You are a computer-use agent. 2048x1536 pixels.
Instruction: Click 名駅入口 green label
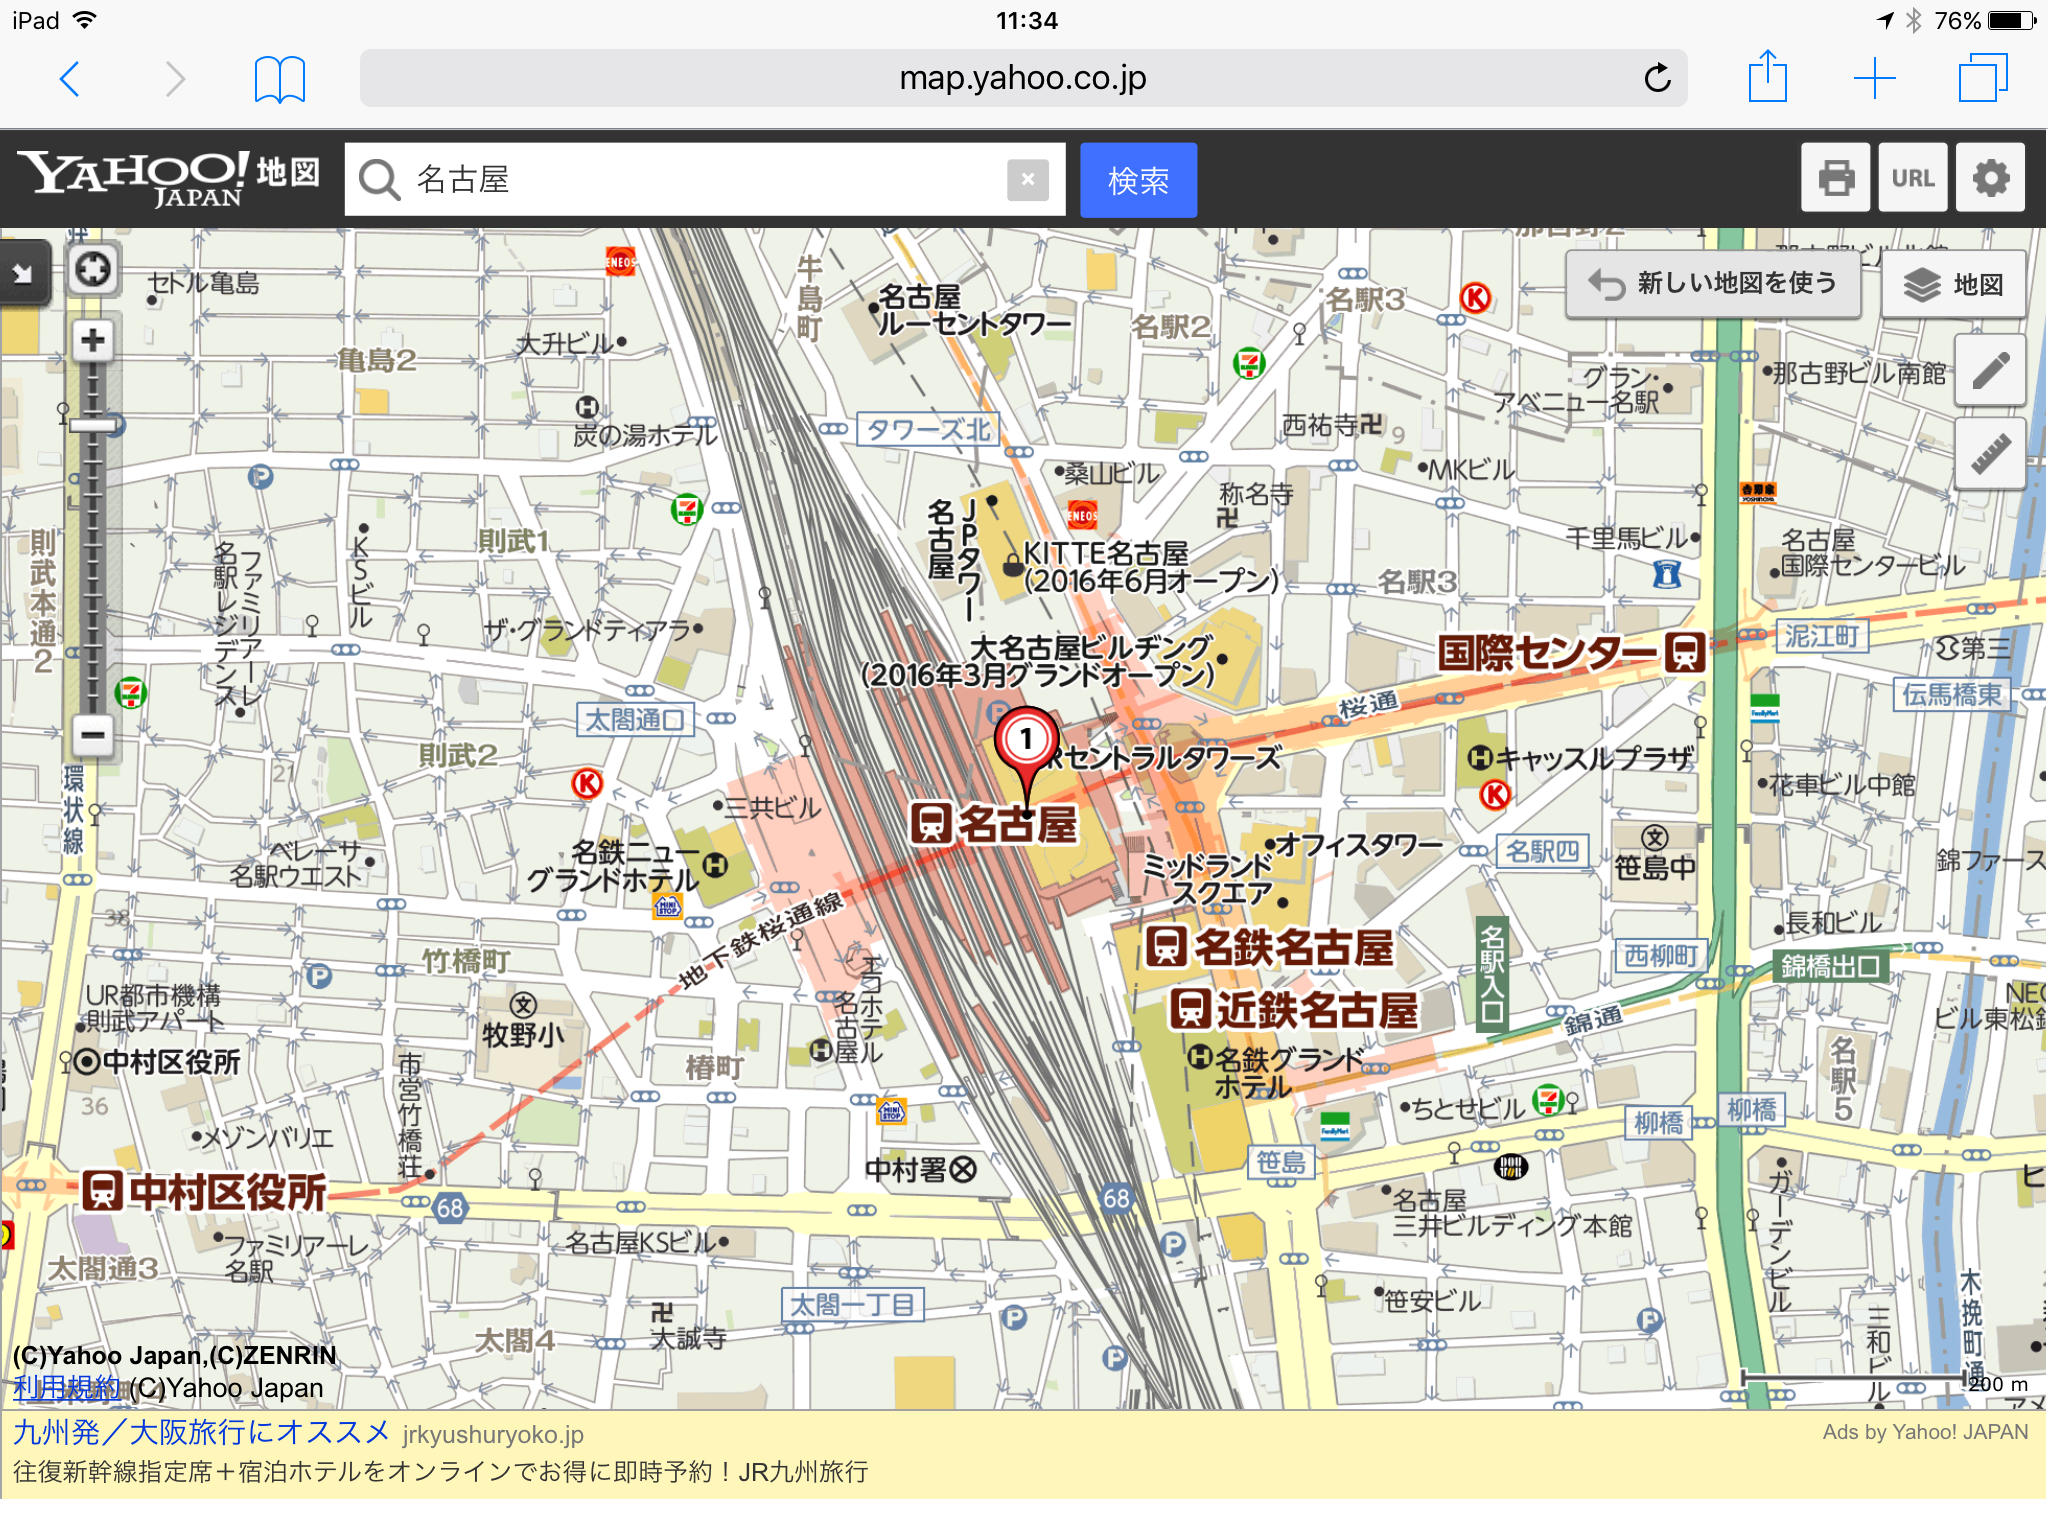(1492, 973)
